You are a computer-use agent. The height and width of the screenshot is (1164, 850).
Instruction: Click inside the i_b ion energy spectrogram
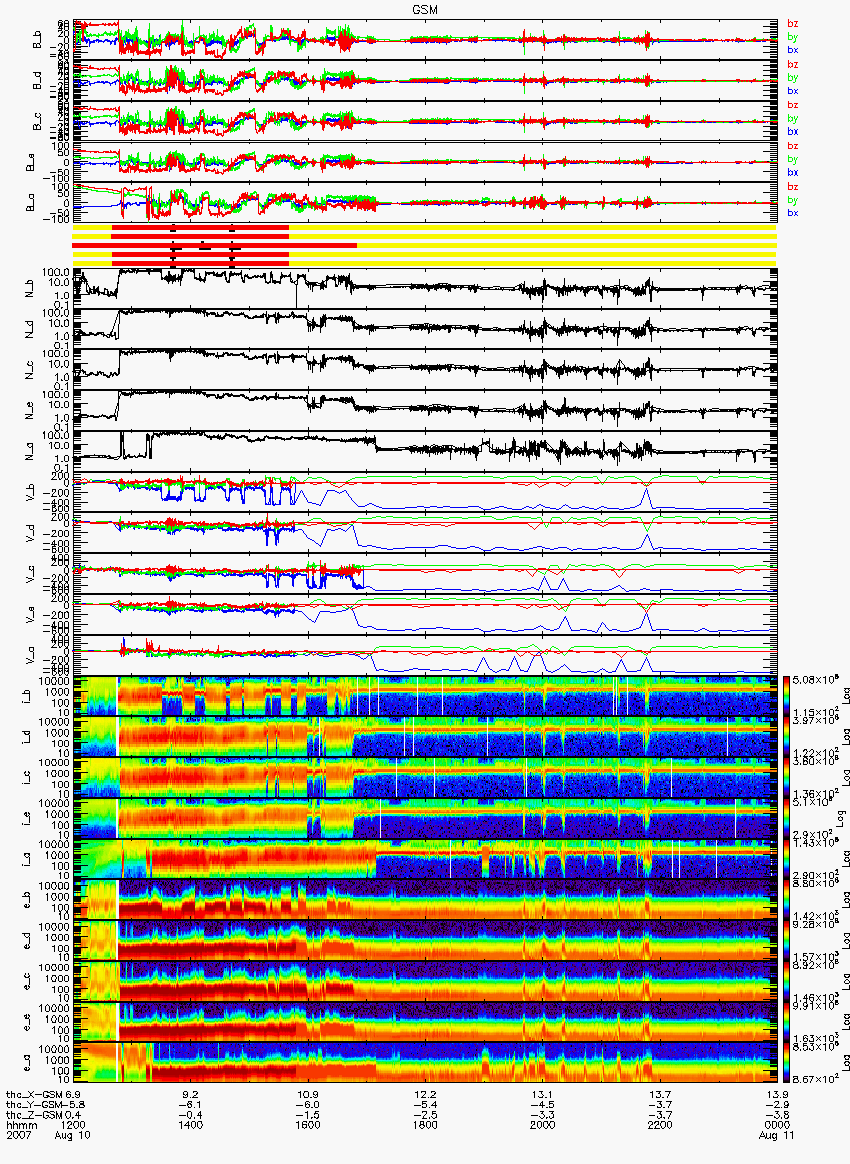point(425,696)
